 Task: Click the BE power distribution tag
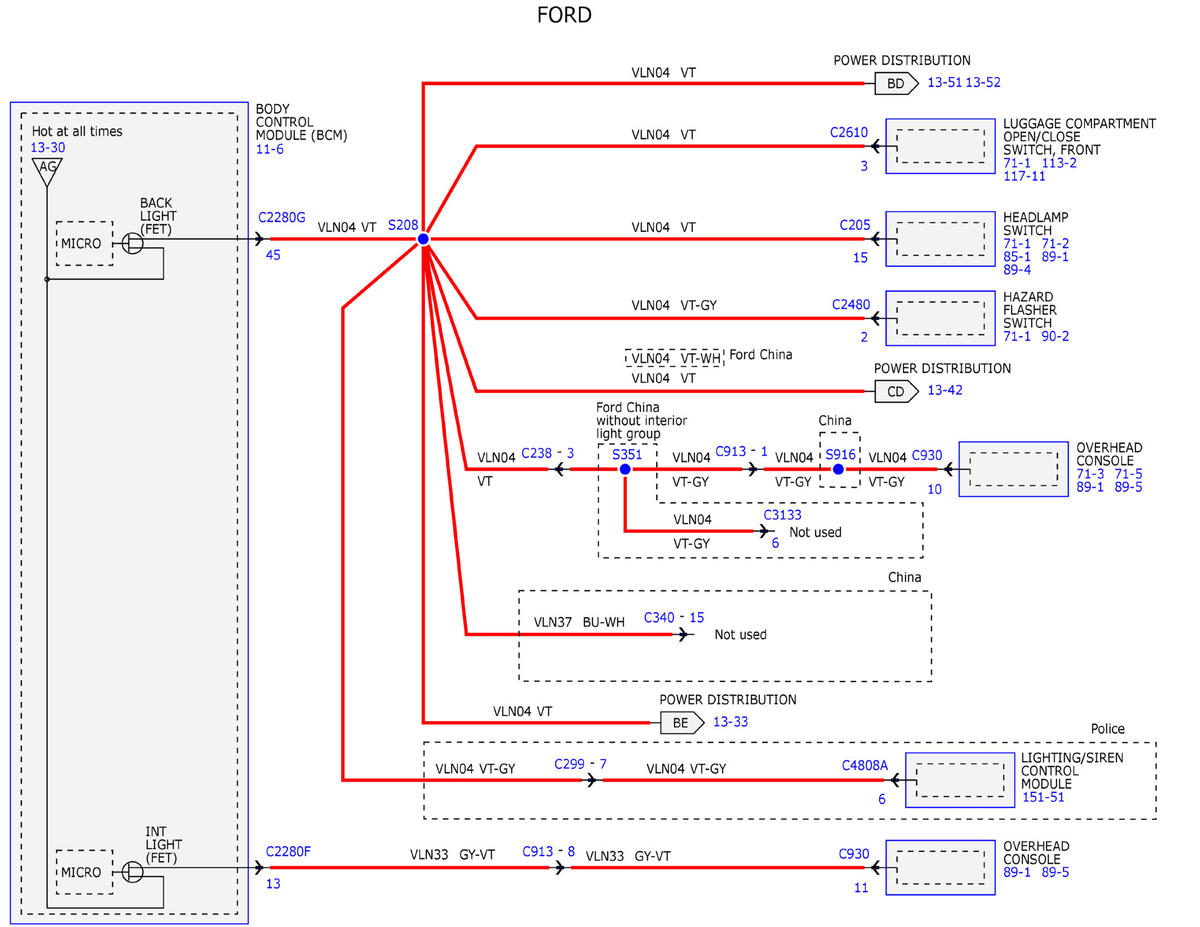tap(681, 722)
